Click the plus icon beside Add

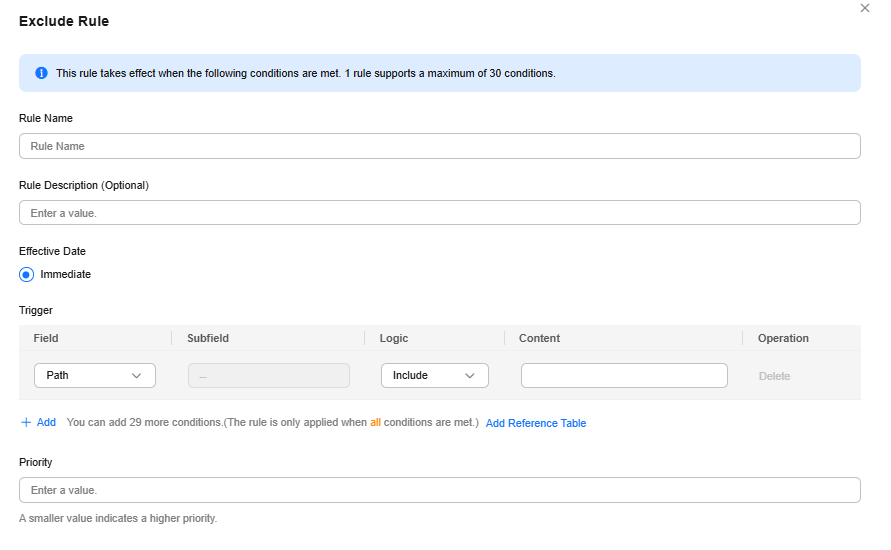pos(26,422)
